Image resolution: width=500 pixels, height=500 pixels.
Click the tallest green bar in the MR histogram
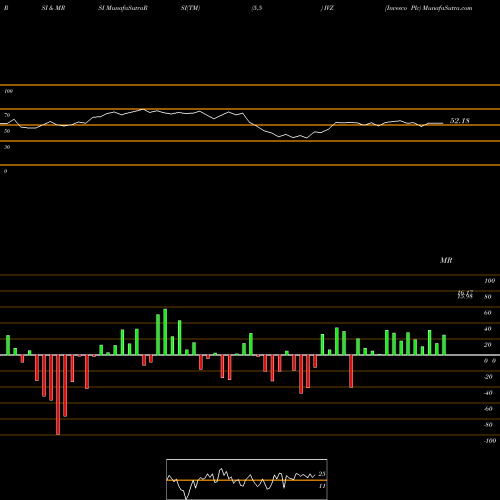(x=165, y=332)
